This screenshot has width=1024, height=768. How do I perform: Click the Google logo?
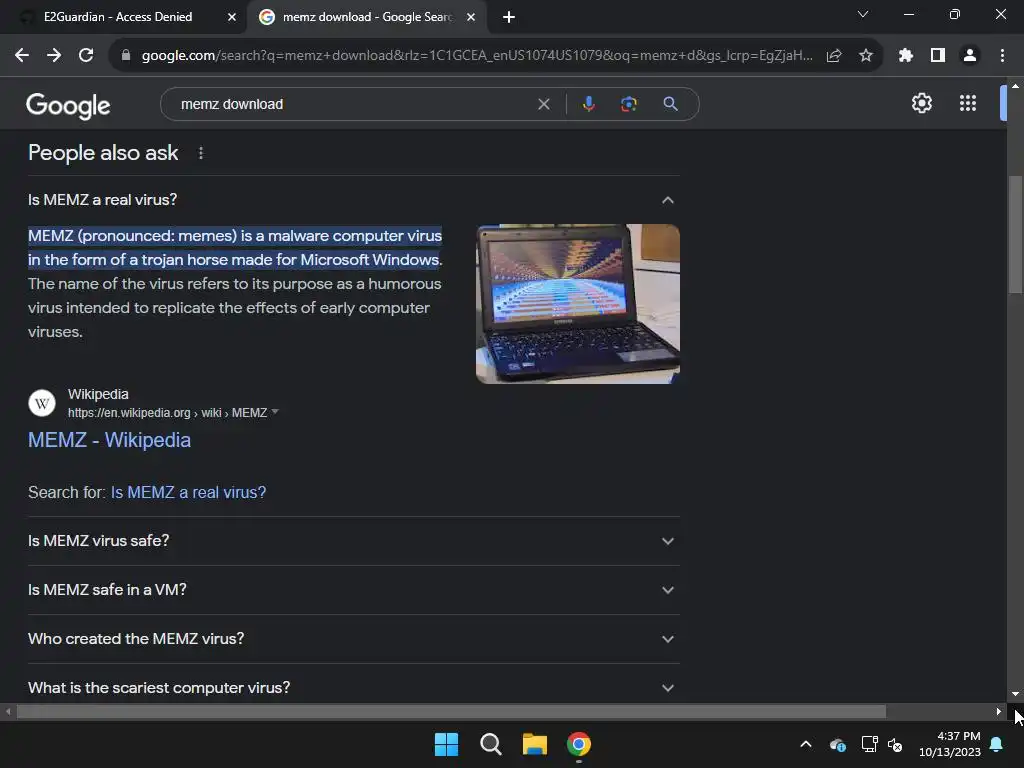pyautogui.click(x=68, y=105)
